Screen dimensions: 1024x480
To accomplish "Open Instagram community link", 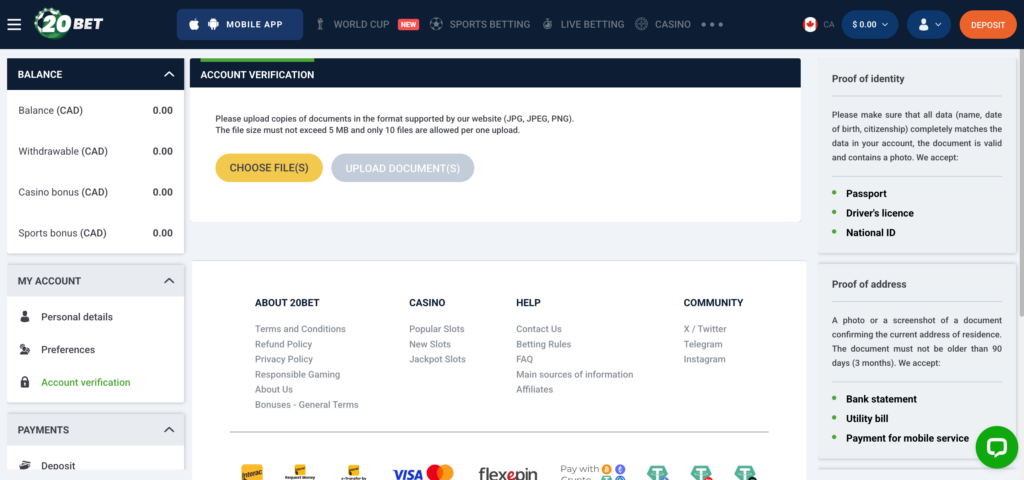I will pos(705,359).
